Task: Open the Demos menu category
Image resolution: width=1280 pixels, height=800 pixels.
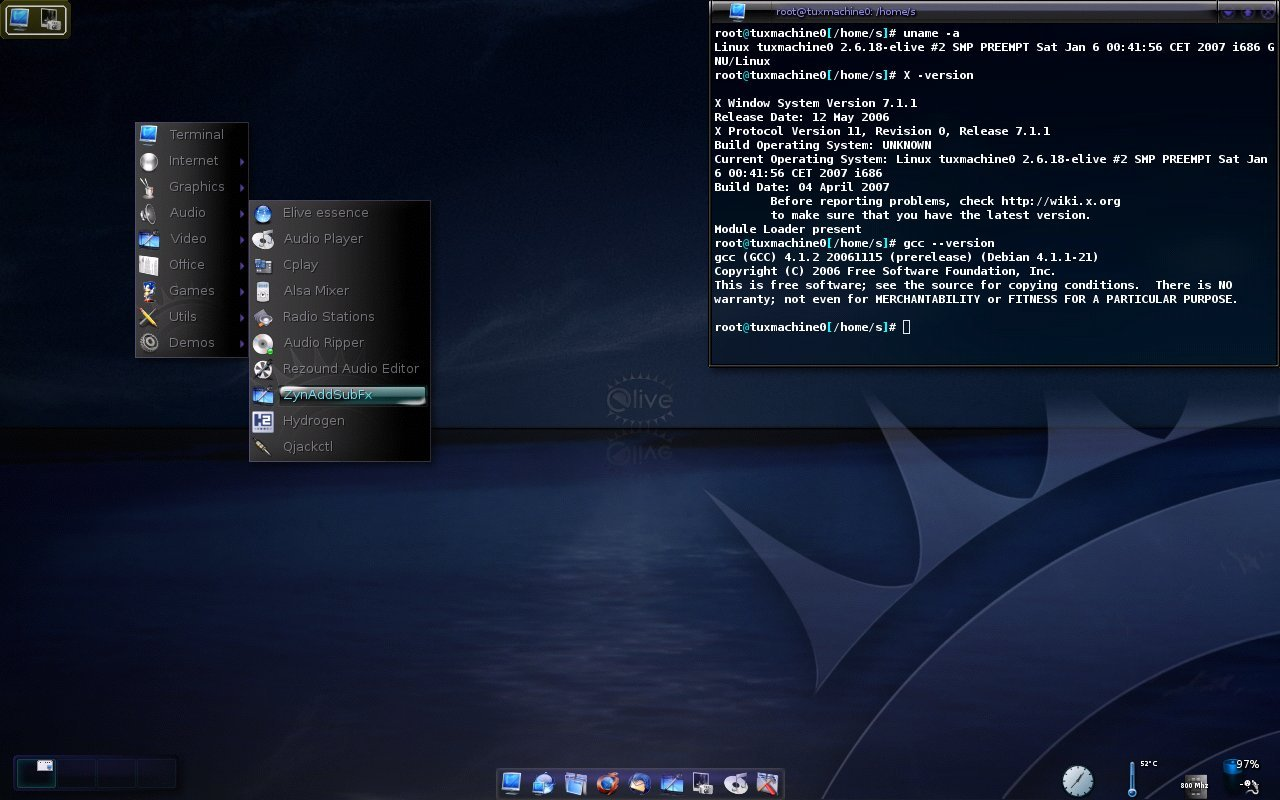Action: (192, 343)
